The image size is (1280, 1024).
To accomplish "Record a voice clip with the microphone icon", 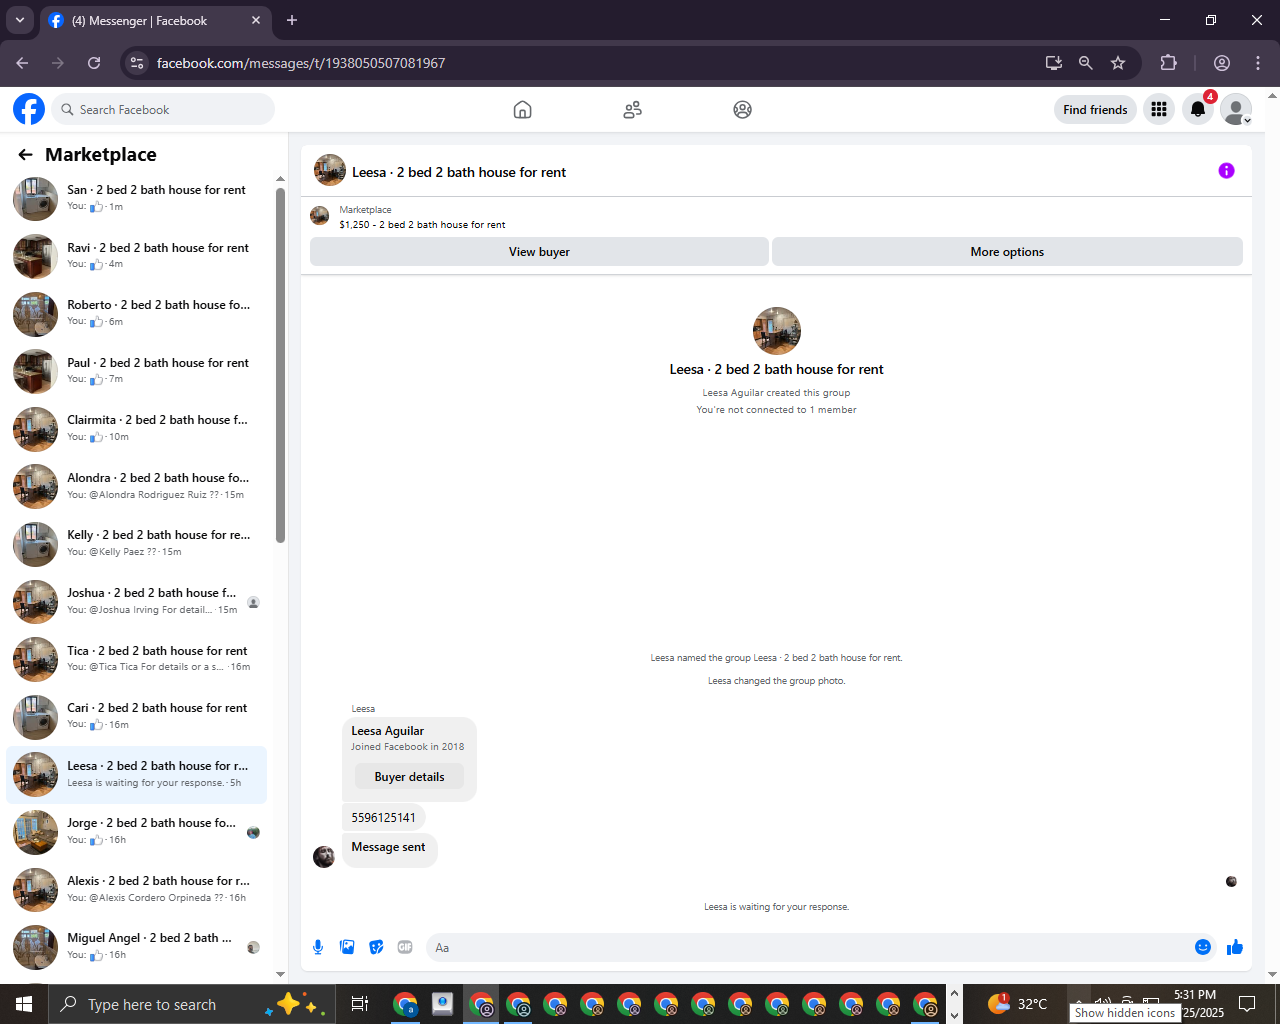I will 318,947.
